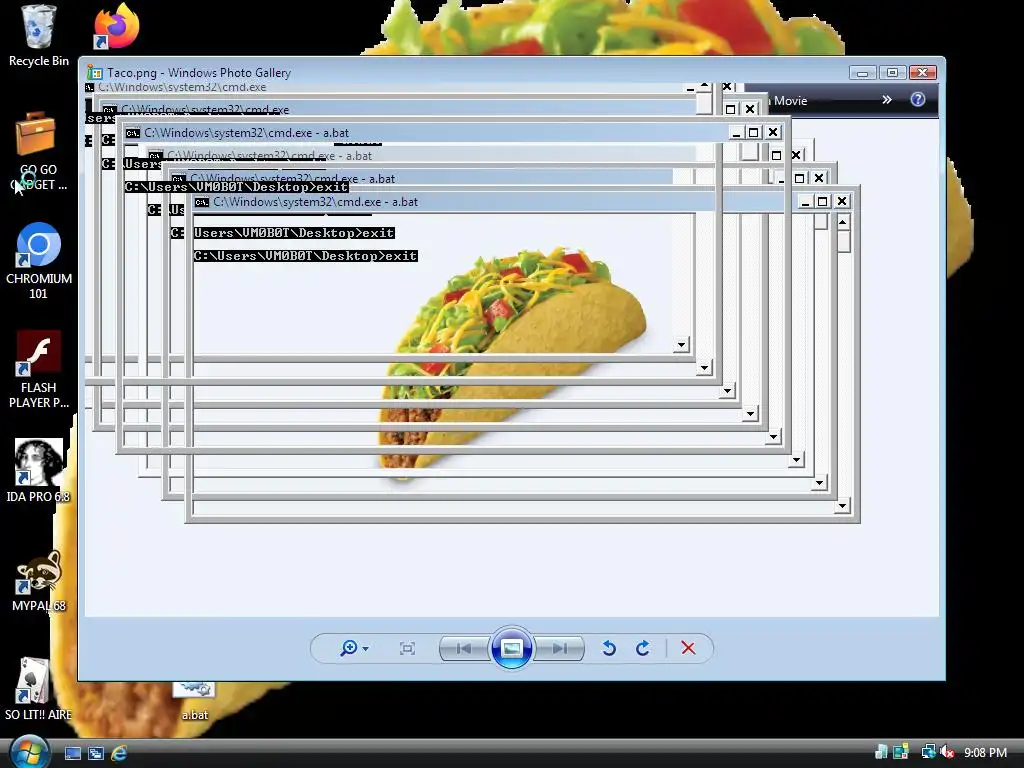Click the Photo Gallery app icon beside Taco.png
Viewport: 1024px width, 768px height.
pyautogui.click(x=95, y=72)
